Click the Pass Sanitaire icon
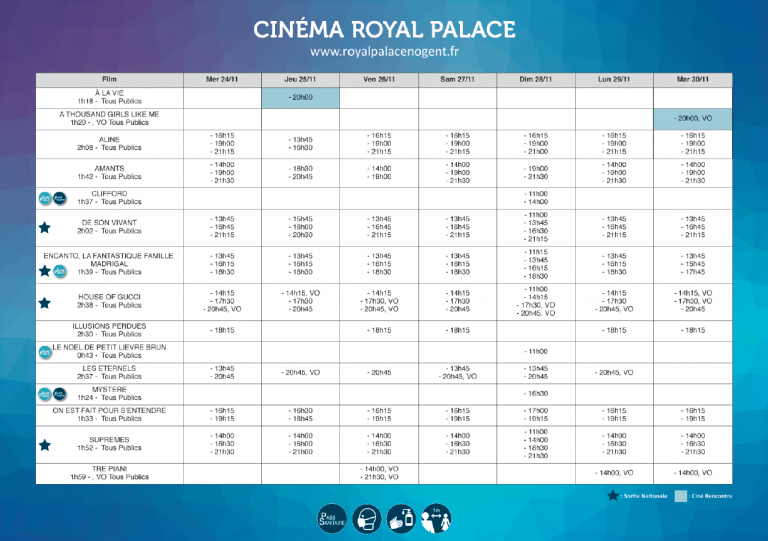Viewport: 768px width, 541px height. coord(331,517)
